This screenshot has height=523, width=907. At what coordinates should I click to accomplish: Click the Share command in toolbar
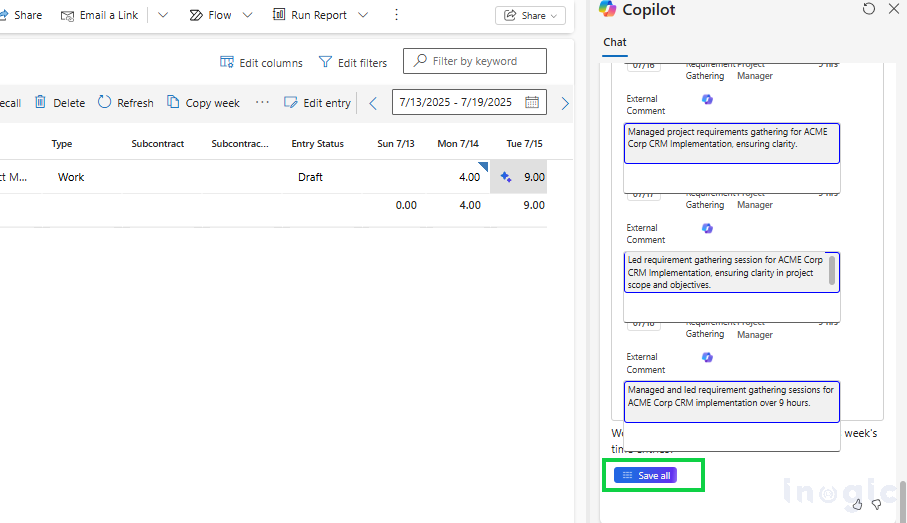coord(21,15)
